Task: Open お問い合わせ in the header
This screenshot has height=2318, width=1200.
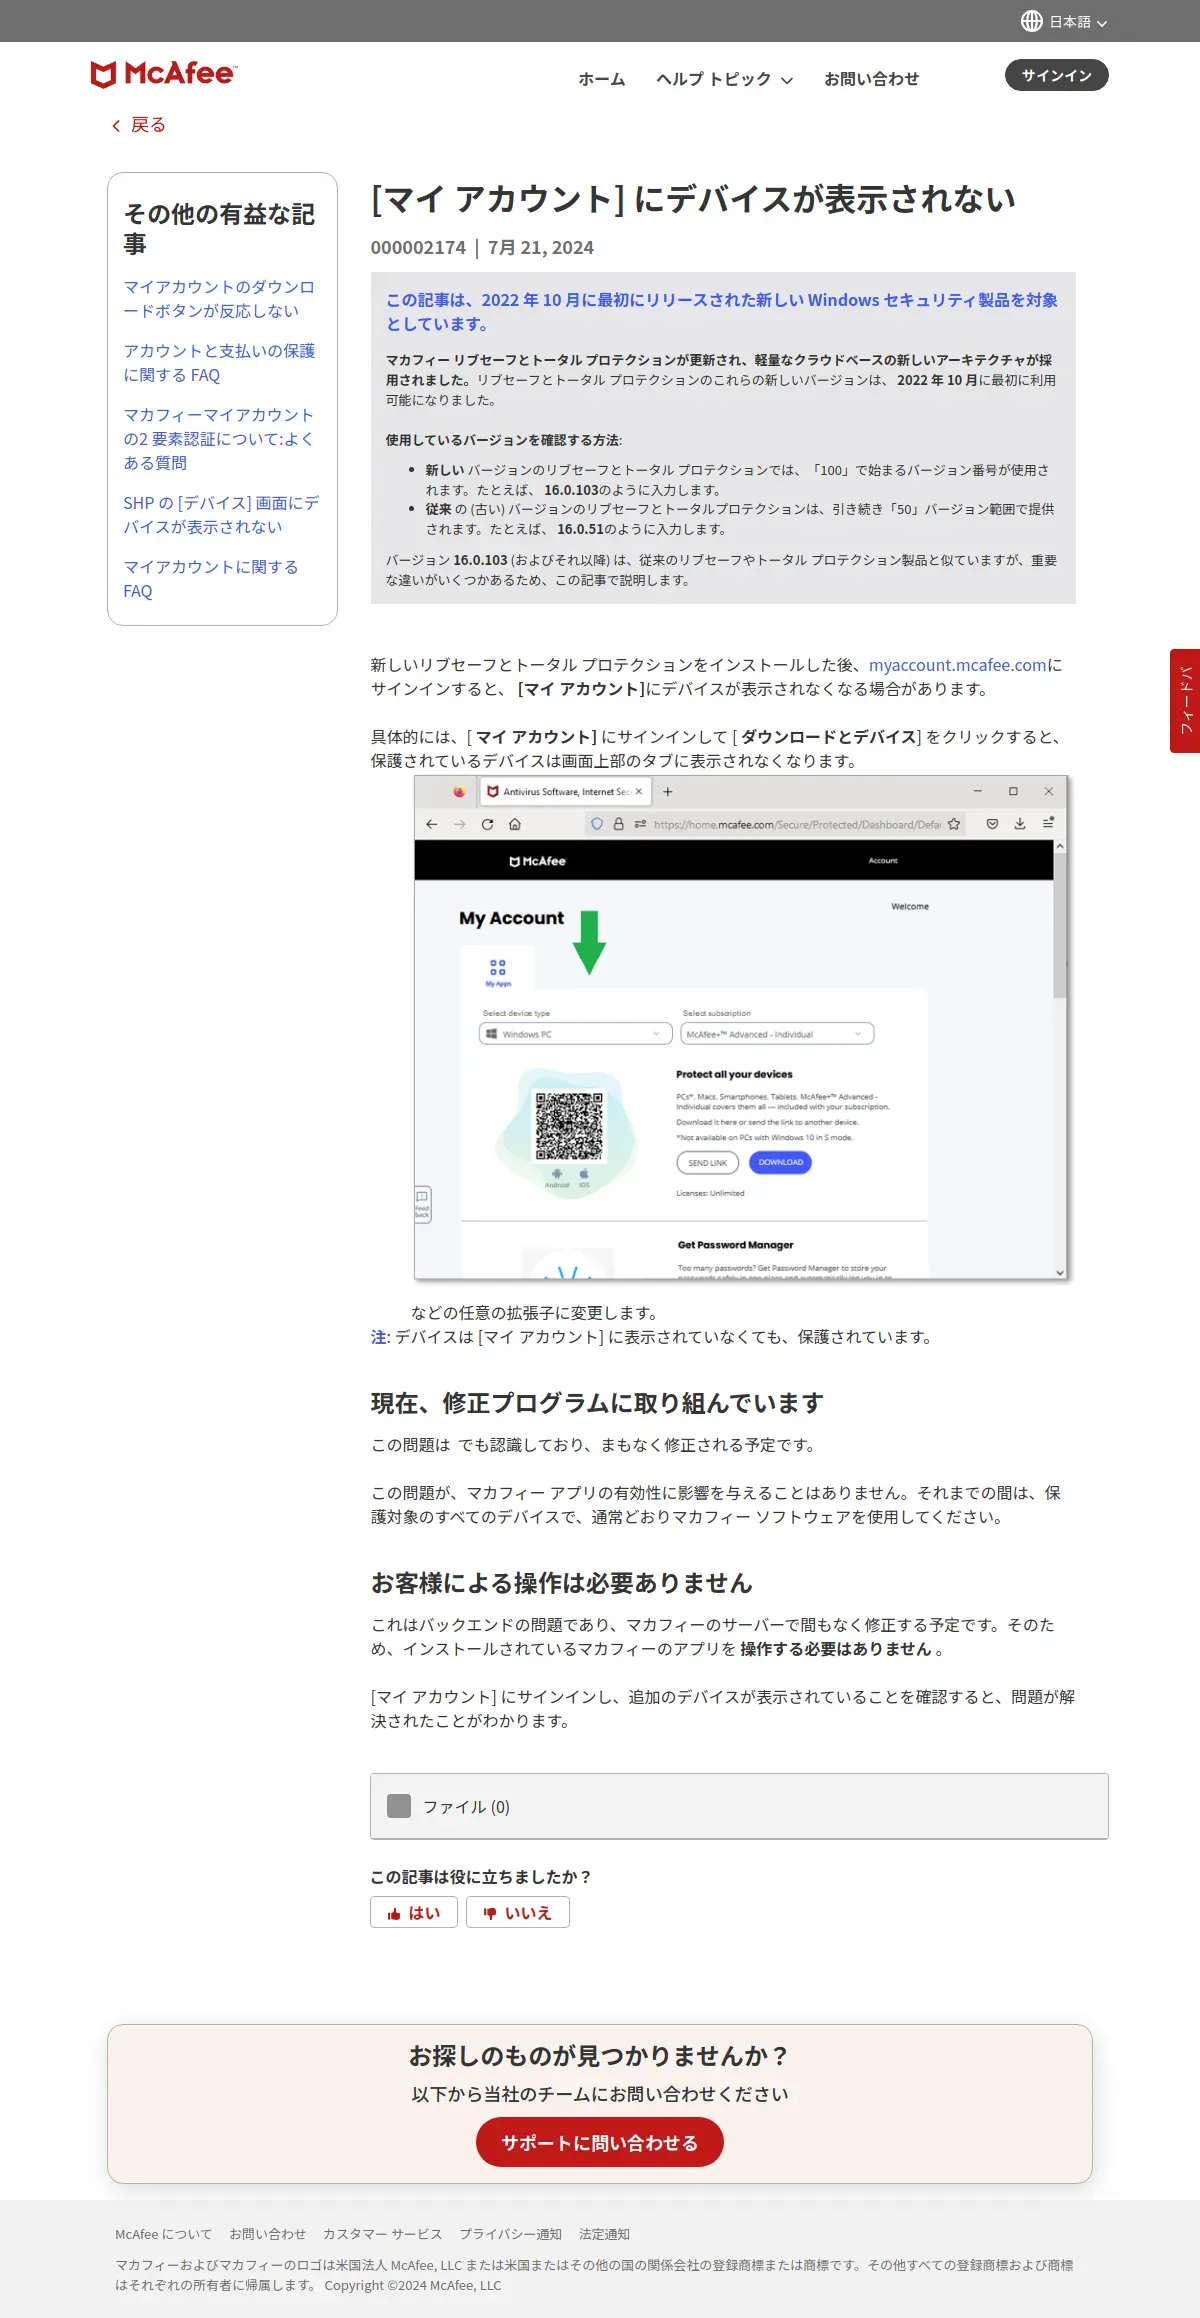Action: (871, 79)
